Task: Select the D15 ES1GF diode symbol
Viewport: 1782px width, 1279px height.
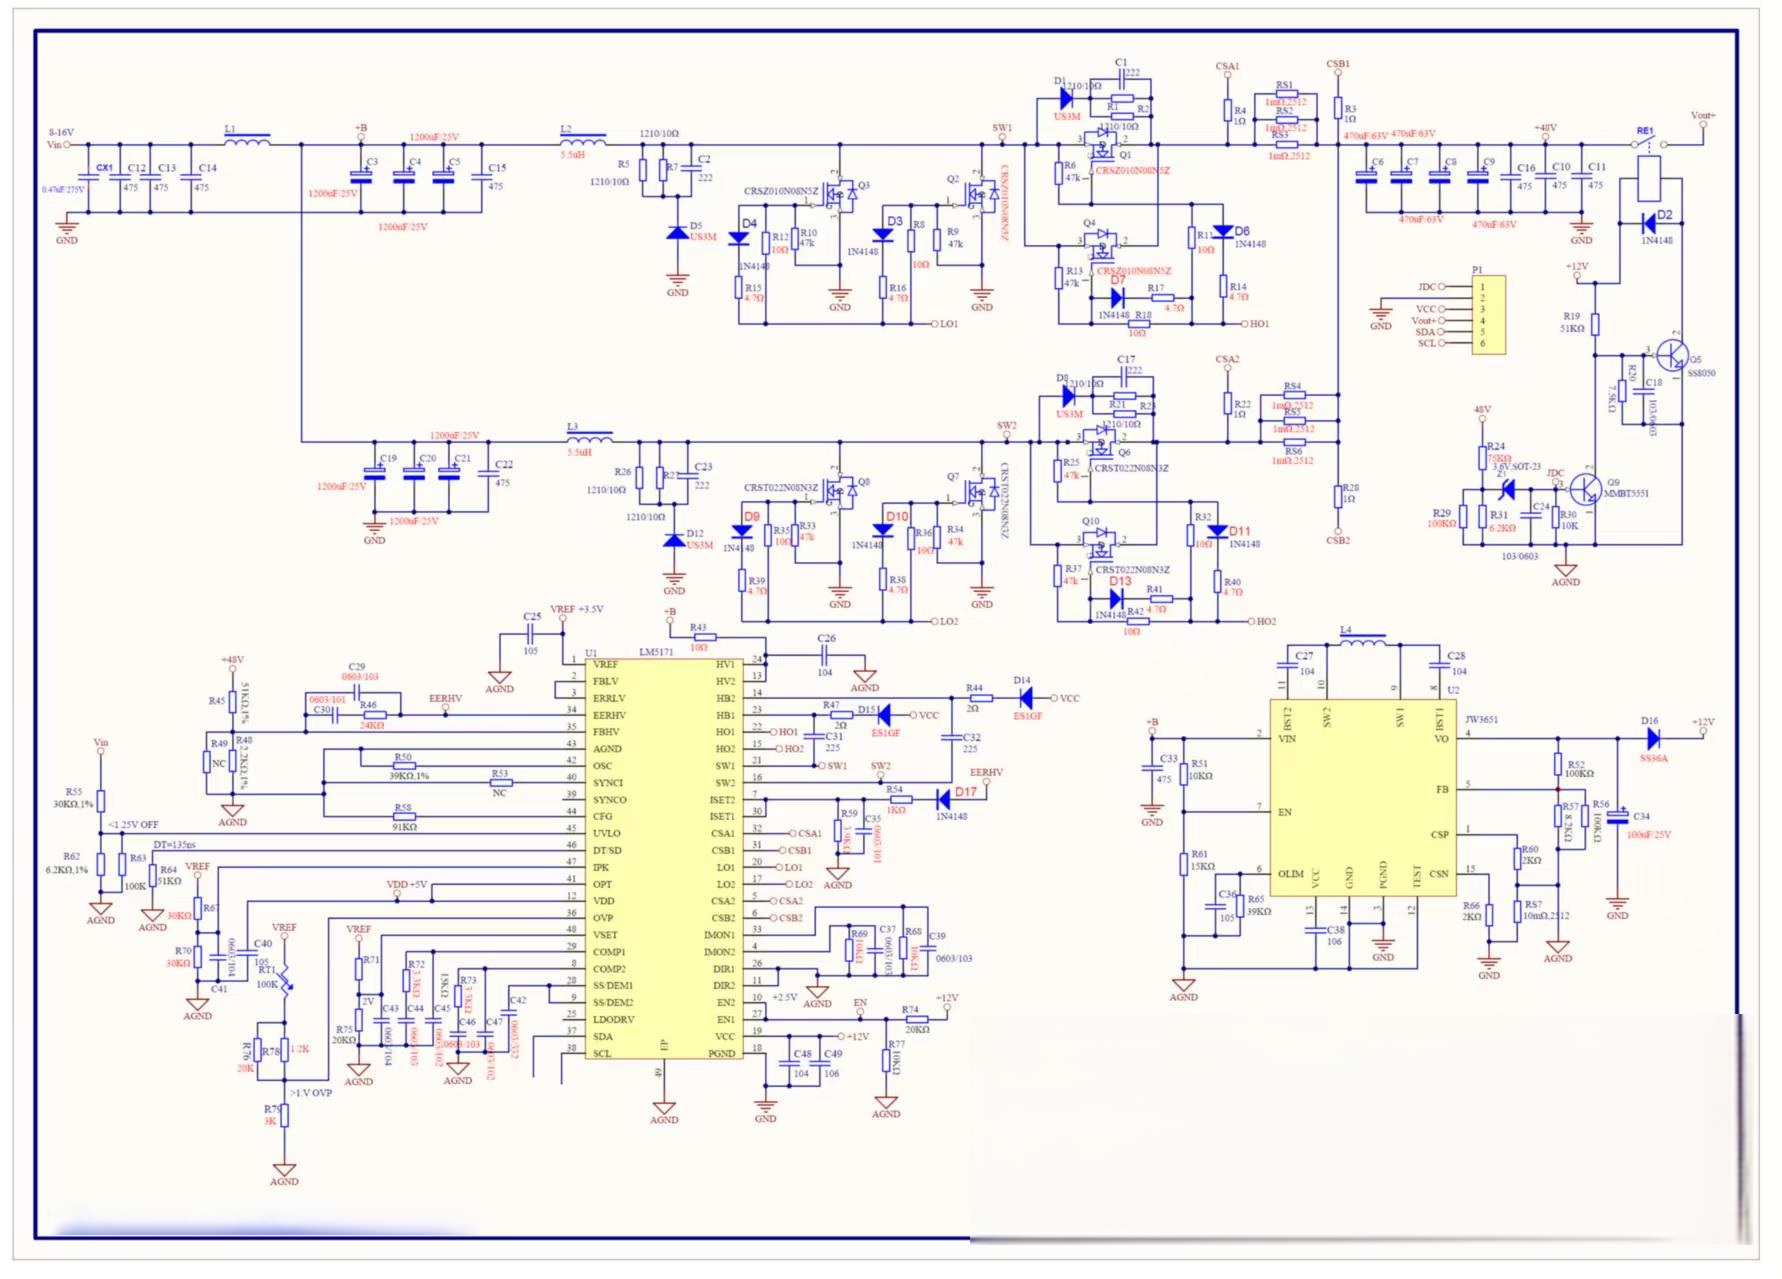Action: click(x=883, y=715)
